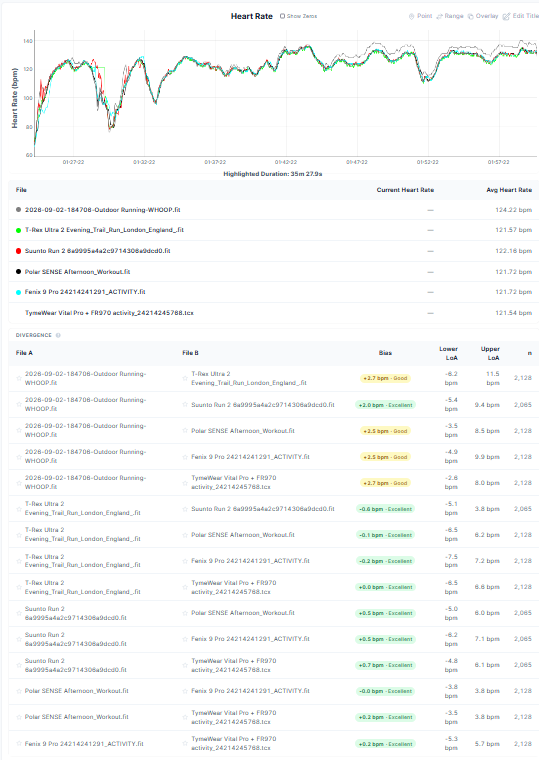The width and height of the screenshot is (539, 760).
Task: Click the 121.54 bpm average value
Action: point(513,313)
